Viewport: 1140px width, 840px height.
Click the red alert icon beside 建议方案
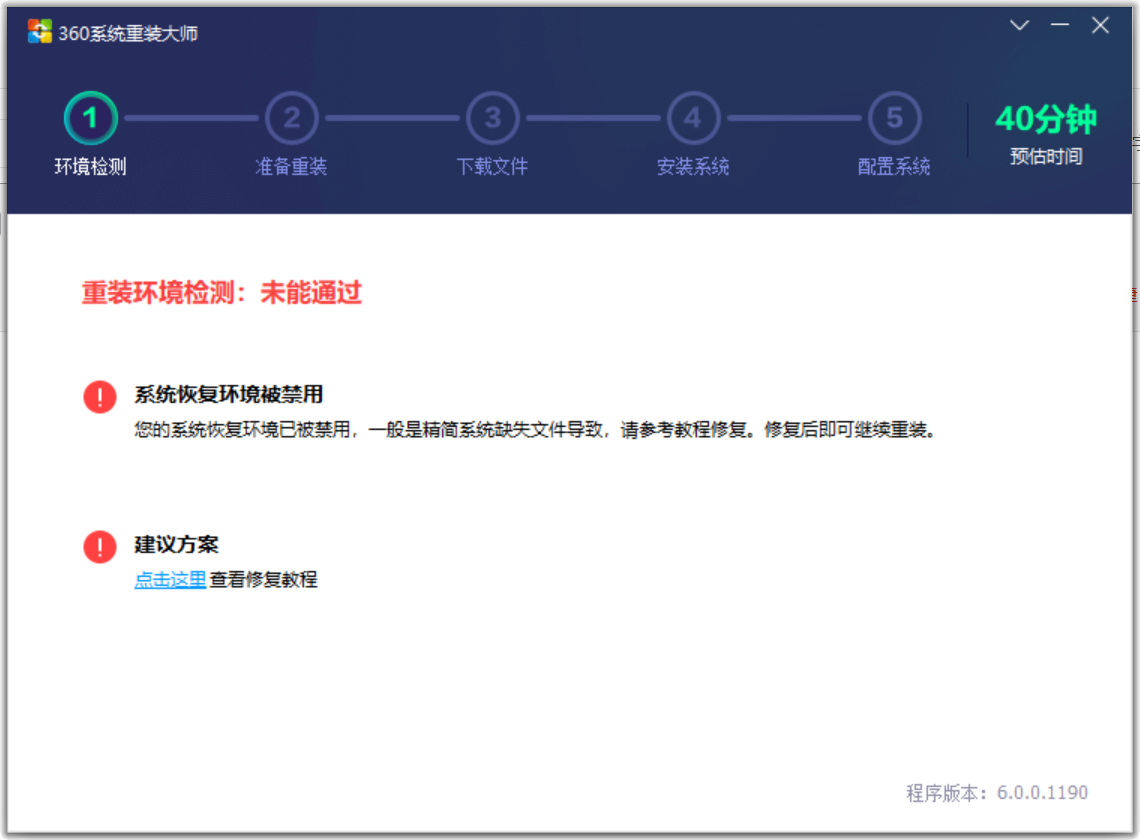(x=100, y=546)
